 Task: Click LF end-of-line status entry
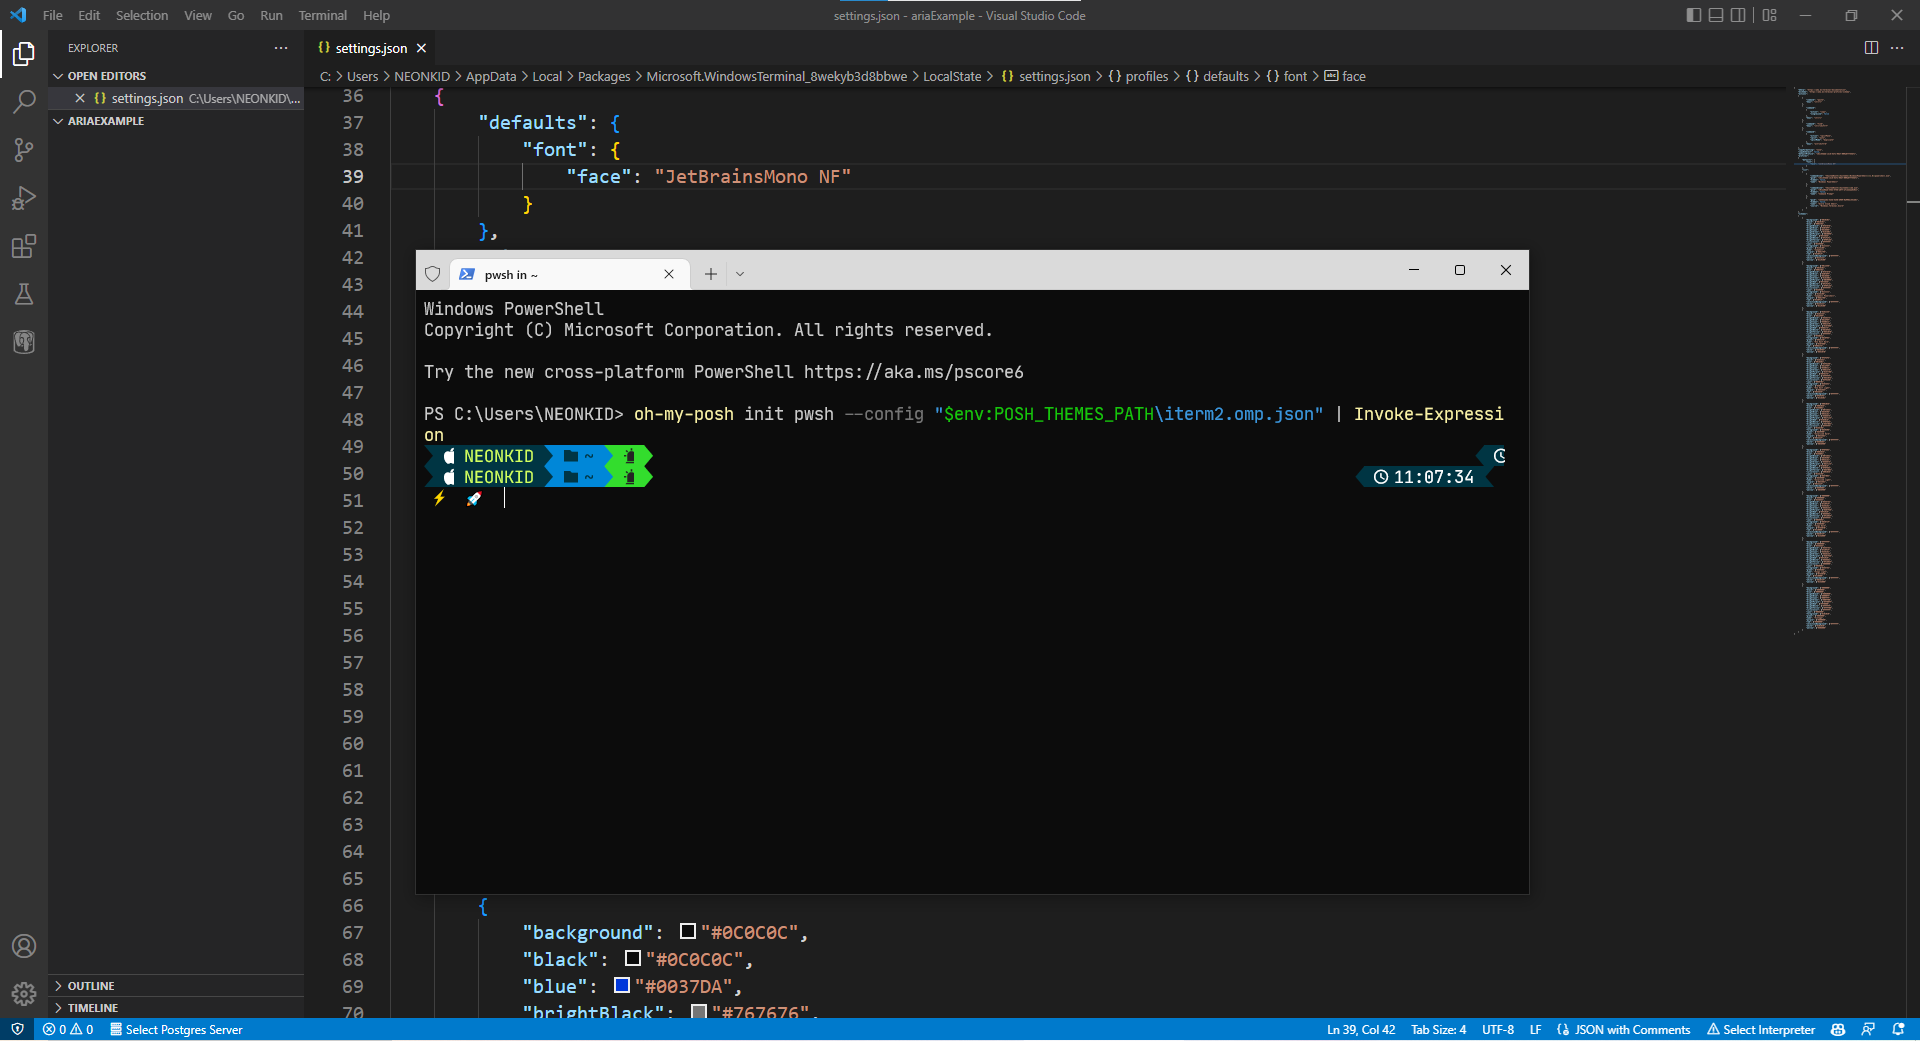(x=1535, y=1029)
